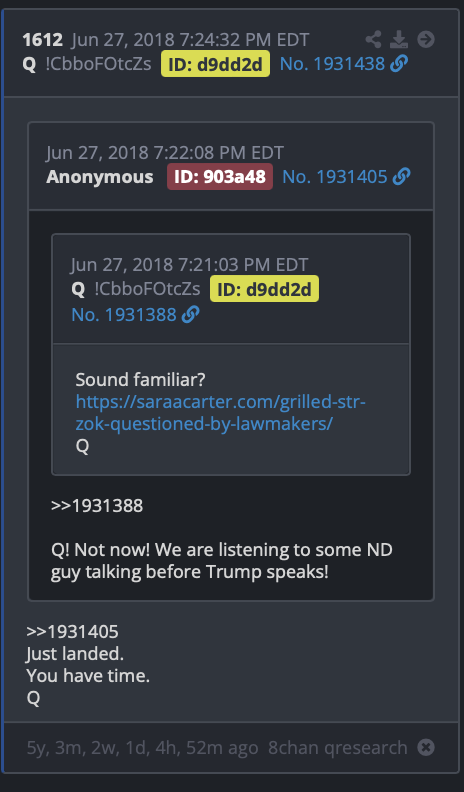Open the post No. 1931405 link
The image size is (464, 792).
[x=335, y=176]
